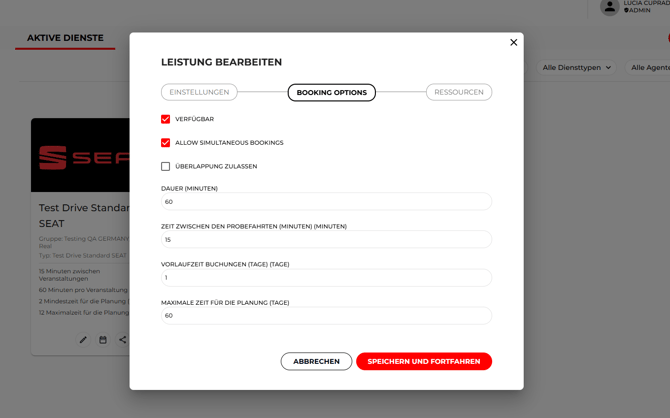Click the pencil edit icon on service card

(x=83, y=340)
